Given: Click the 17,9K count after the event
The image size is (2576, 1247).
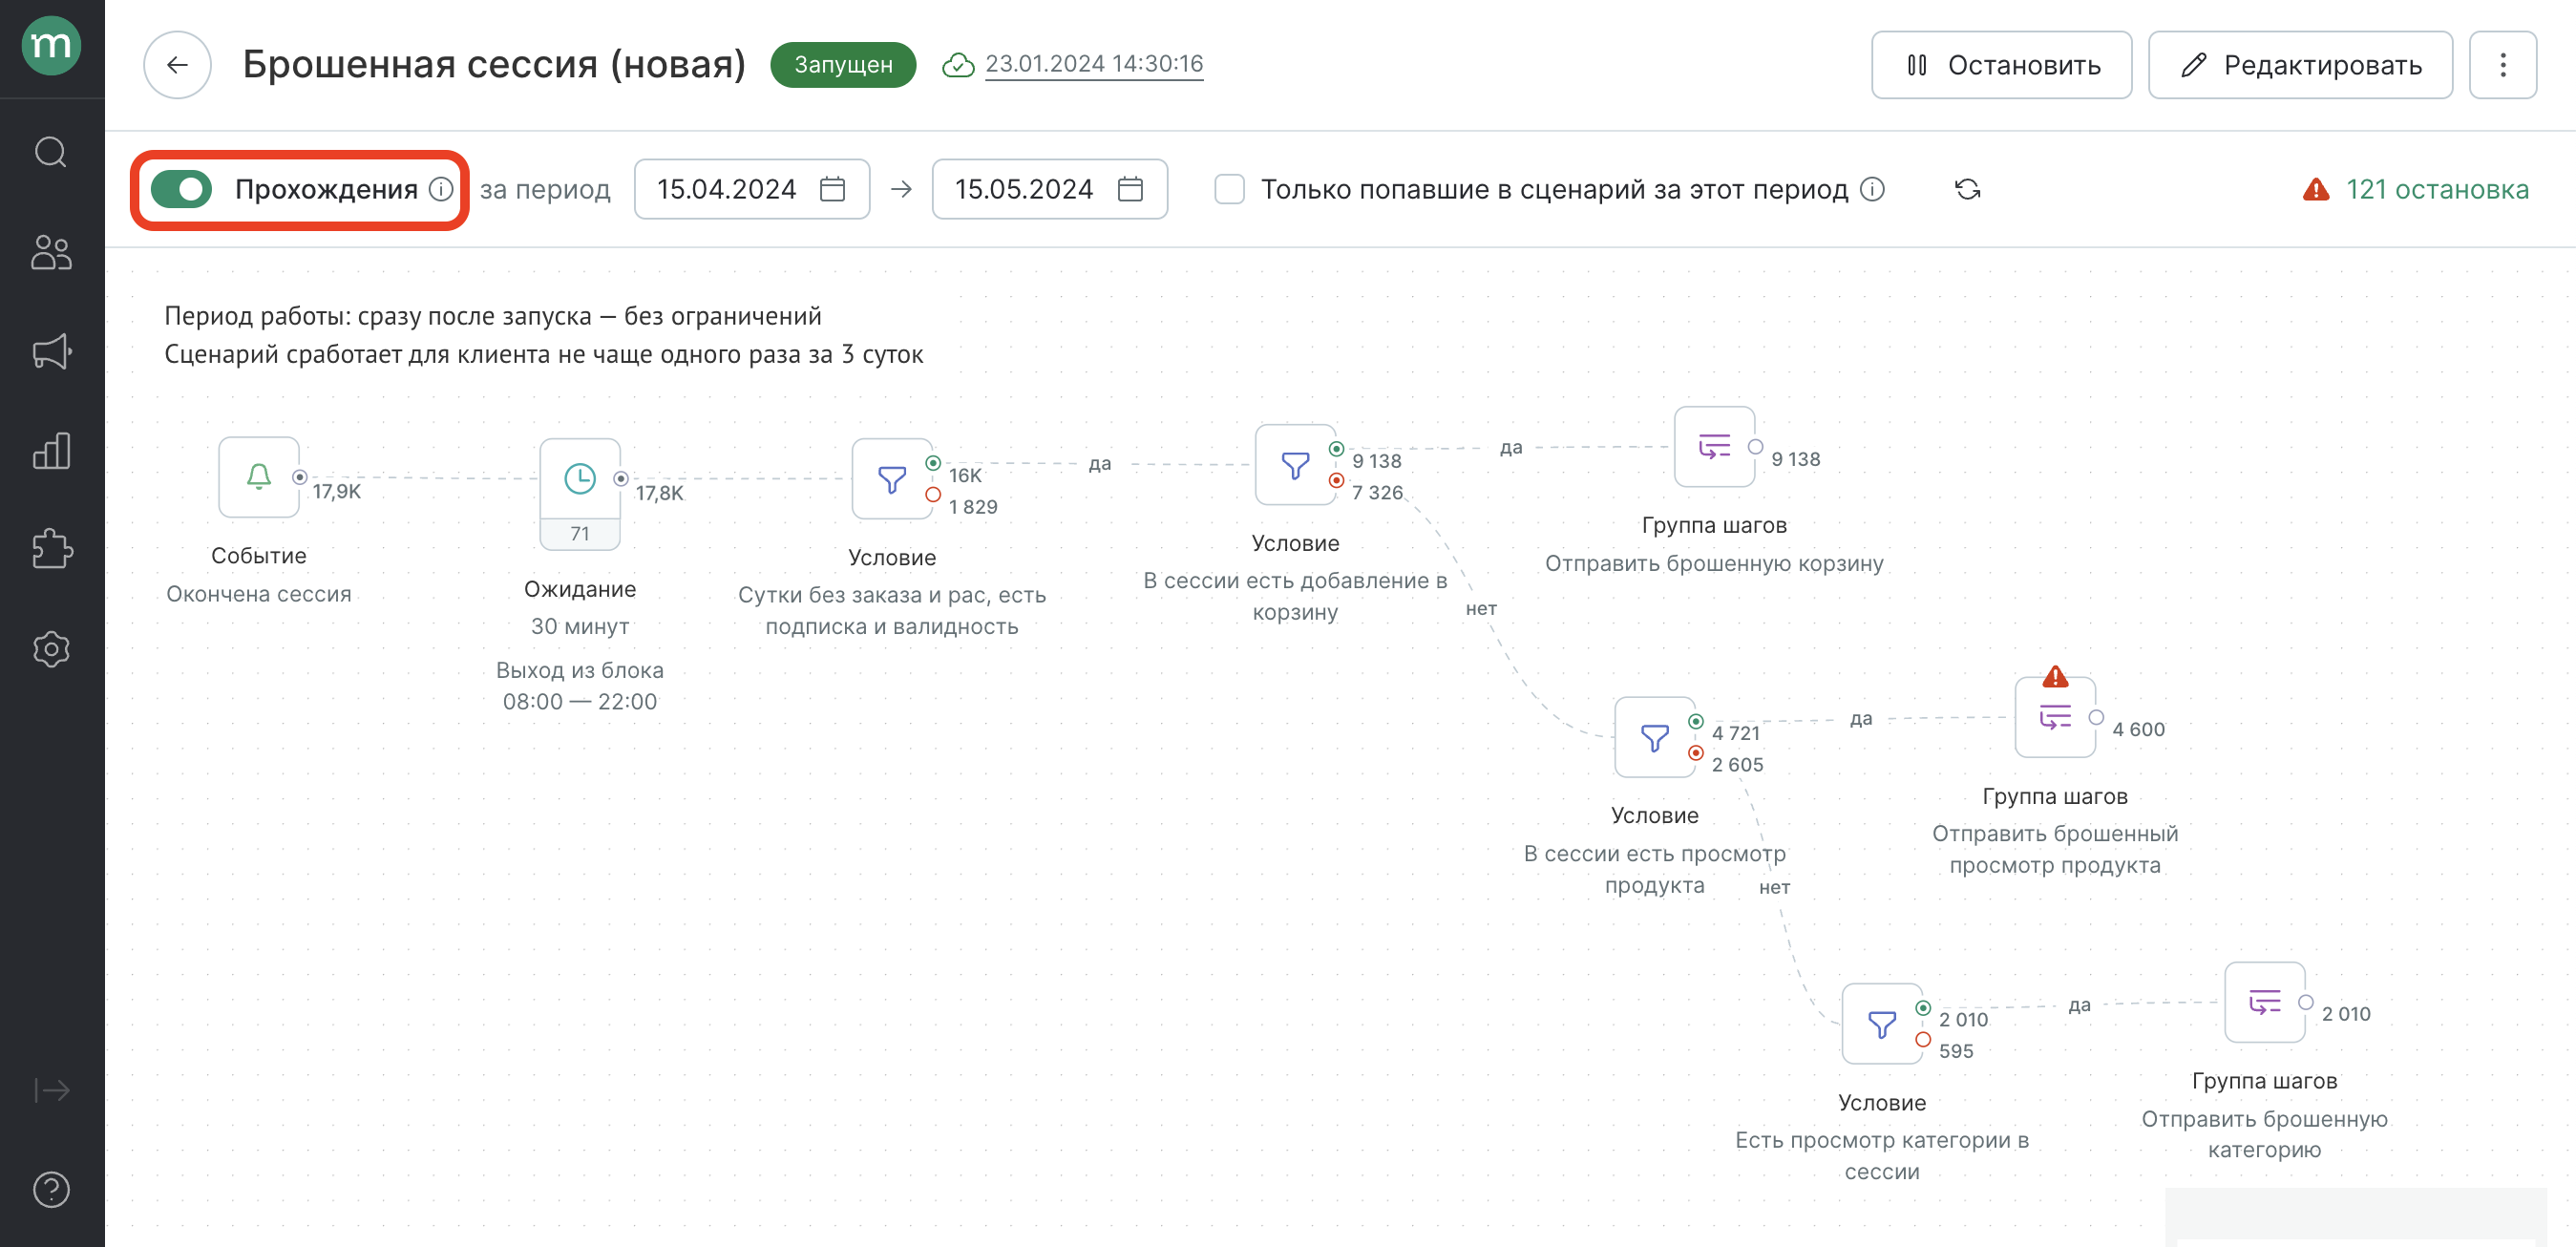Looking at the screenshot, I should [337, 491].
